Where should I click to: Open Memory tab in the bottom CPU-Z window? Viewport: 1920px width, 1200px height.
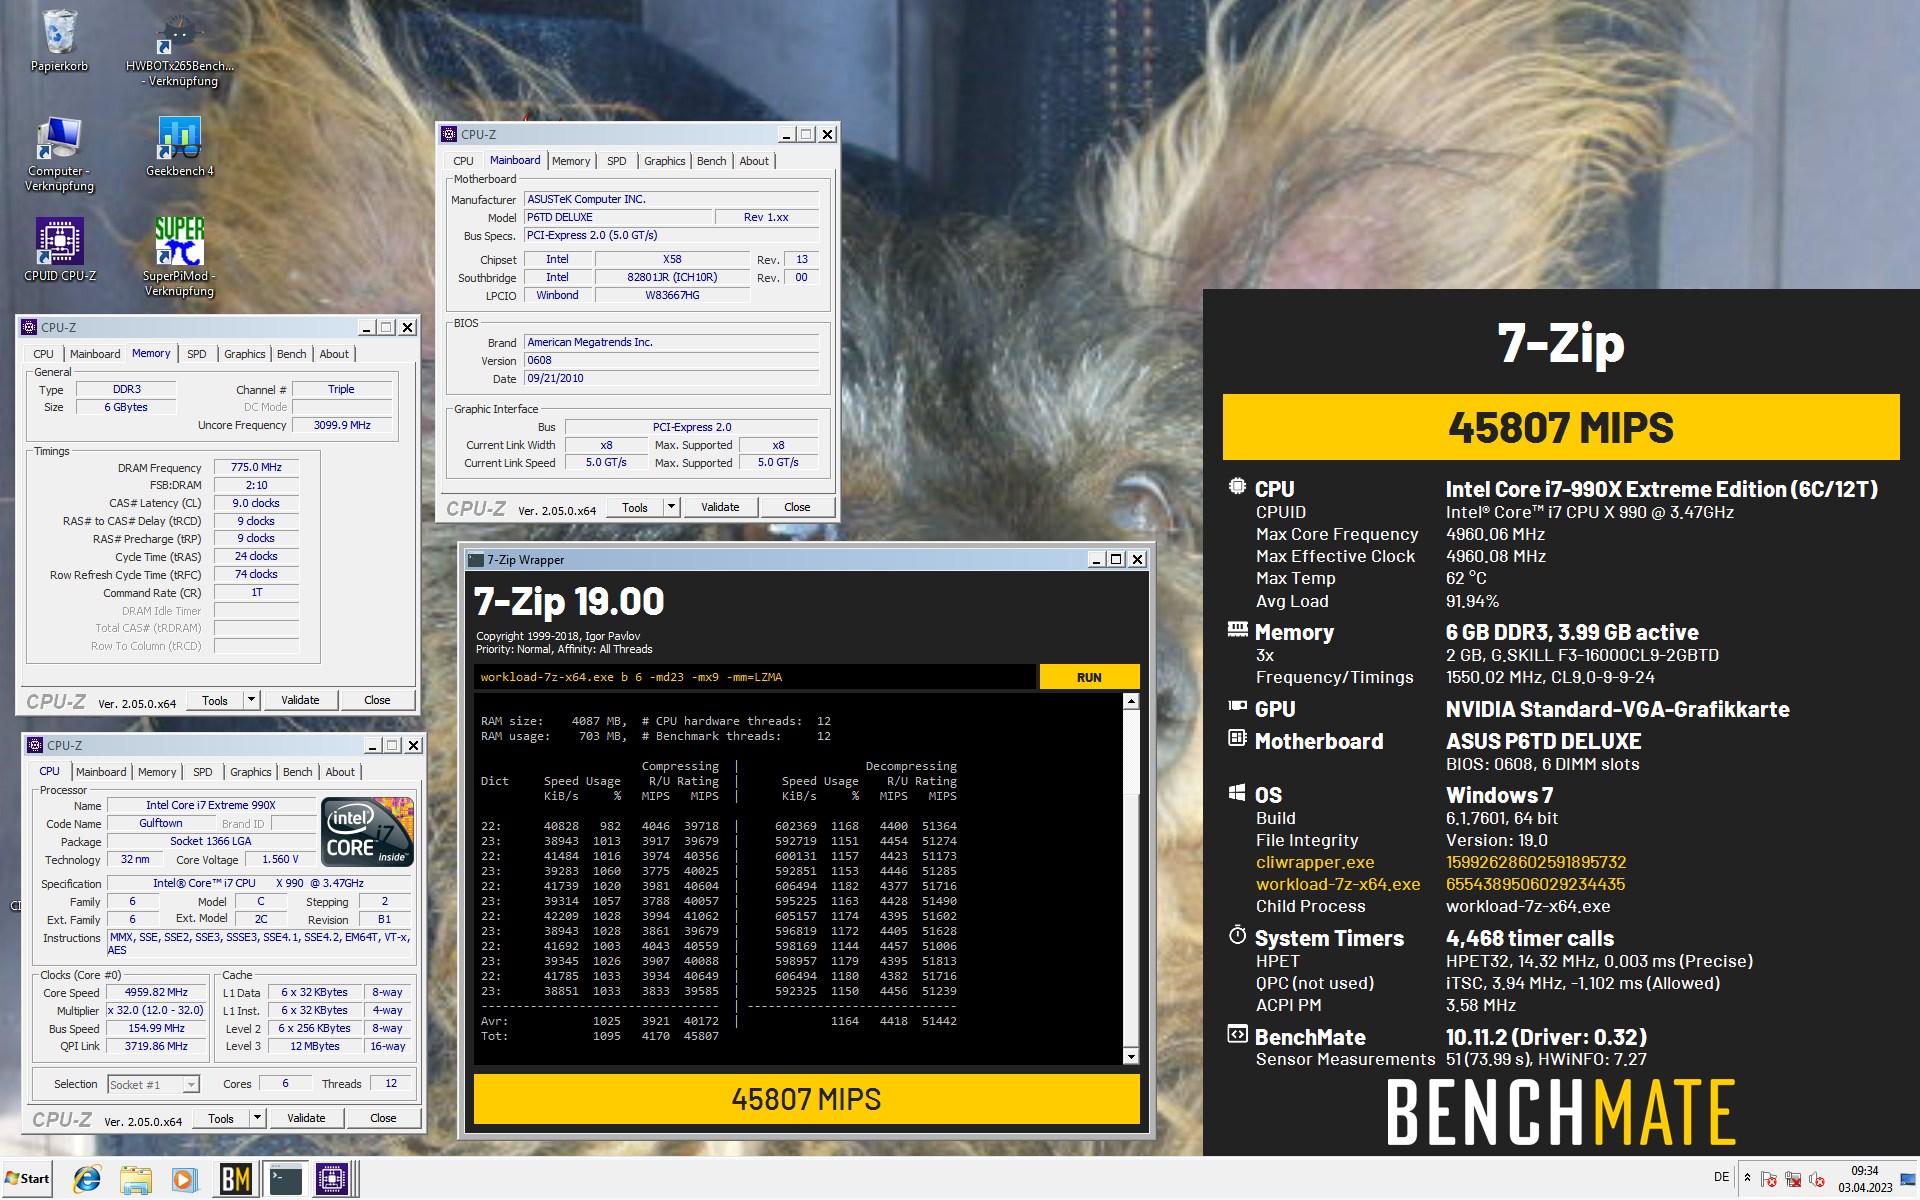point(157,772)
